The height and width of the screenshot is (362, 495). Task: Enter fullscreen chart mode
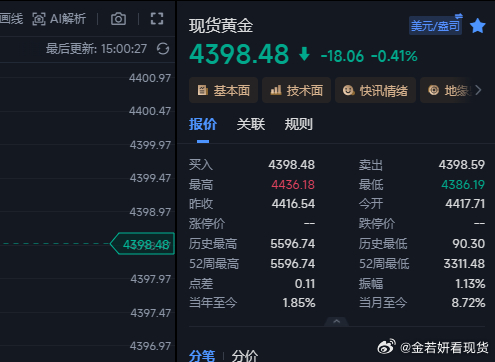point(157,19)
